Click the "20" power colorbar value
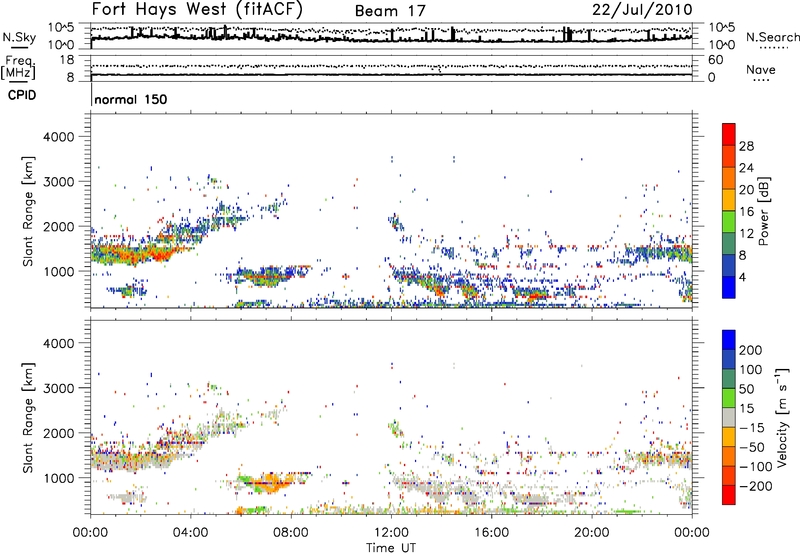 coord(746,190)
